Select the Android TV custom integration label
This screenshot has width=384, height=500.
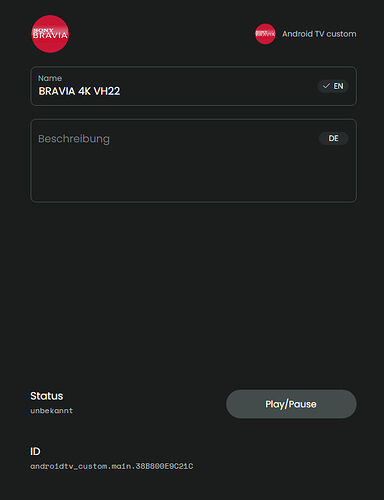319,34
